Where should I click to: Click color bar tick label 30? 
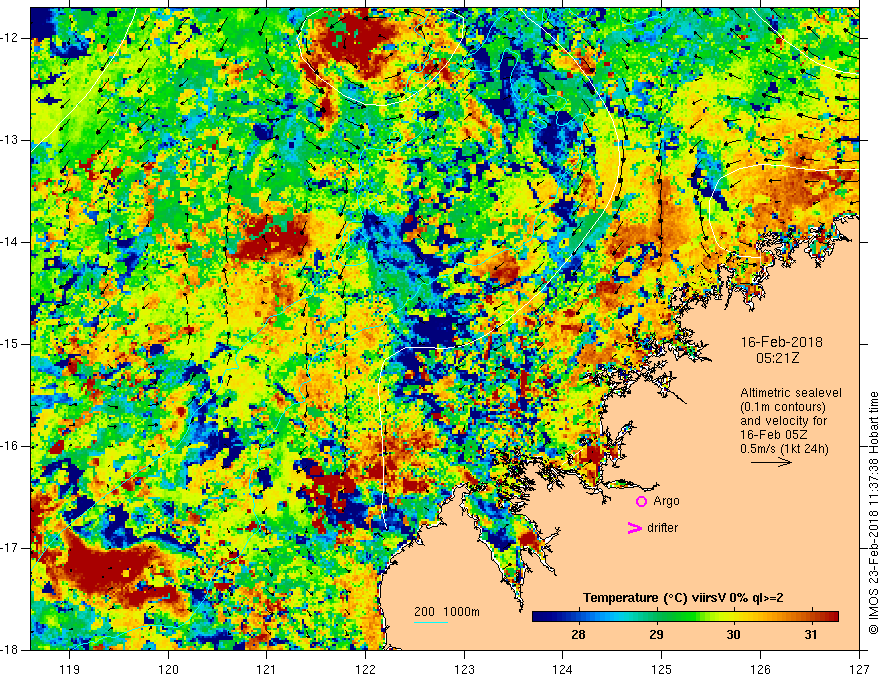coord(733,635)
